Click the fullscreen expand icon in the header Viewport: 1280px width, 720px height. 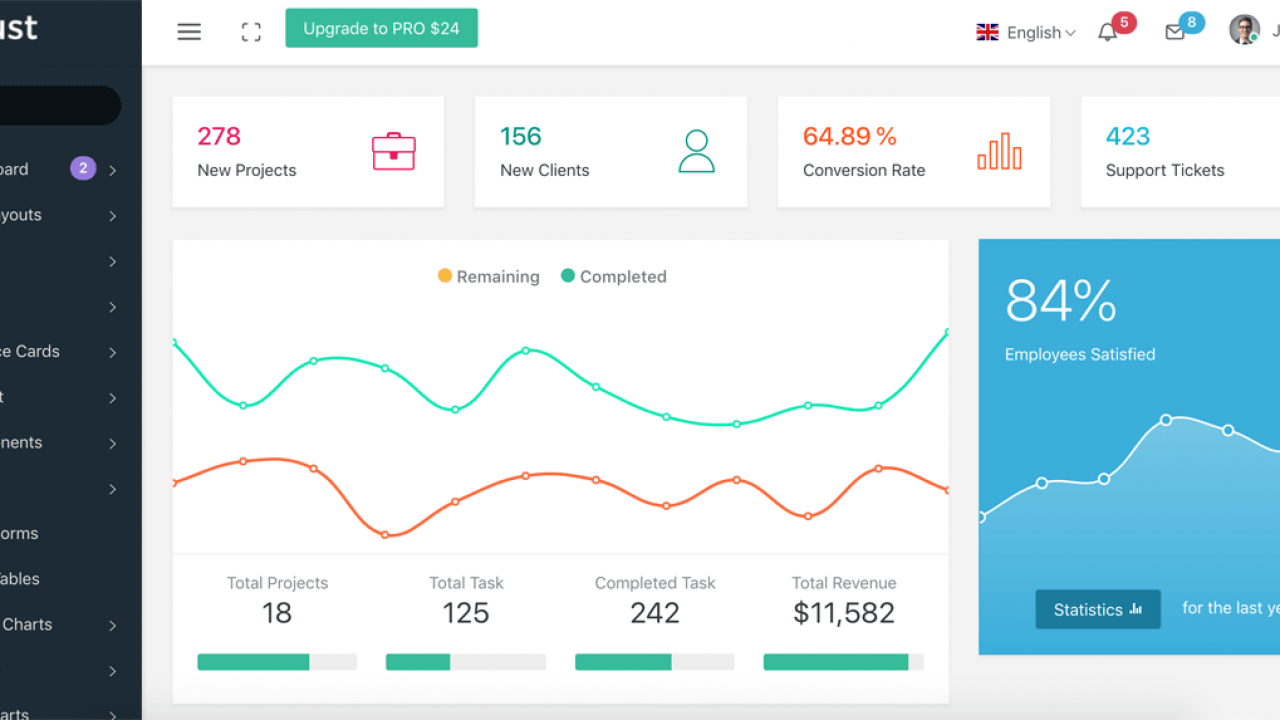pyautogui.click(x=250, y=31)
